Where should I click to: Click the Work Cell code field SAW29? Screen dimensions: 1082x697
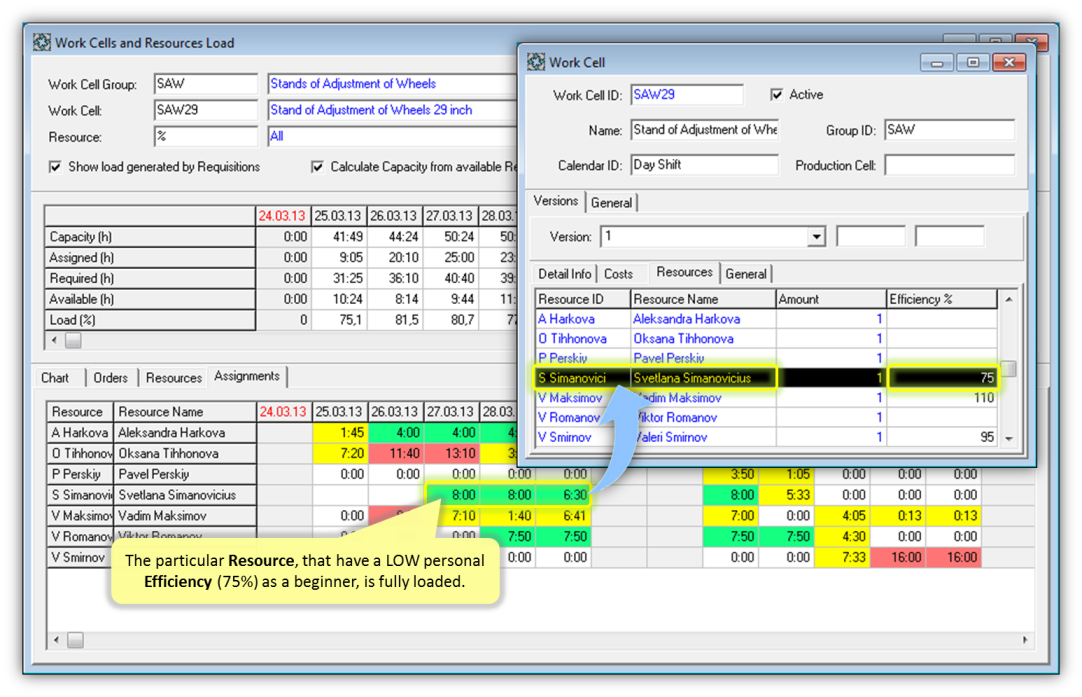click(x=206, y=110)
